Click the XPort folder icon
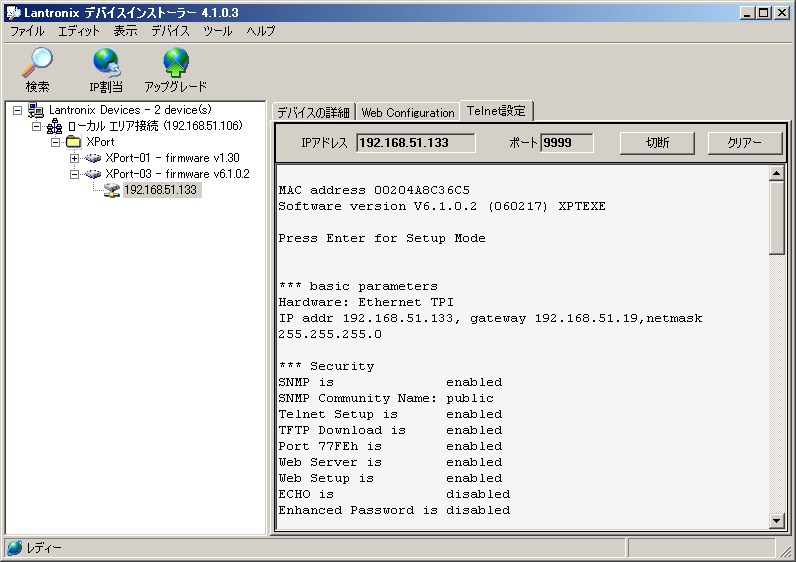The image size is (796, 562). (x=74, y=142)
